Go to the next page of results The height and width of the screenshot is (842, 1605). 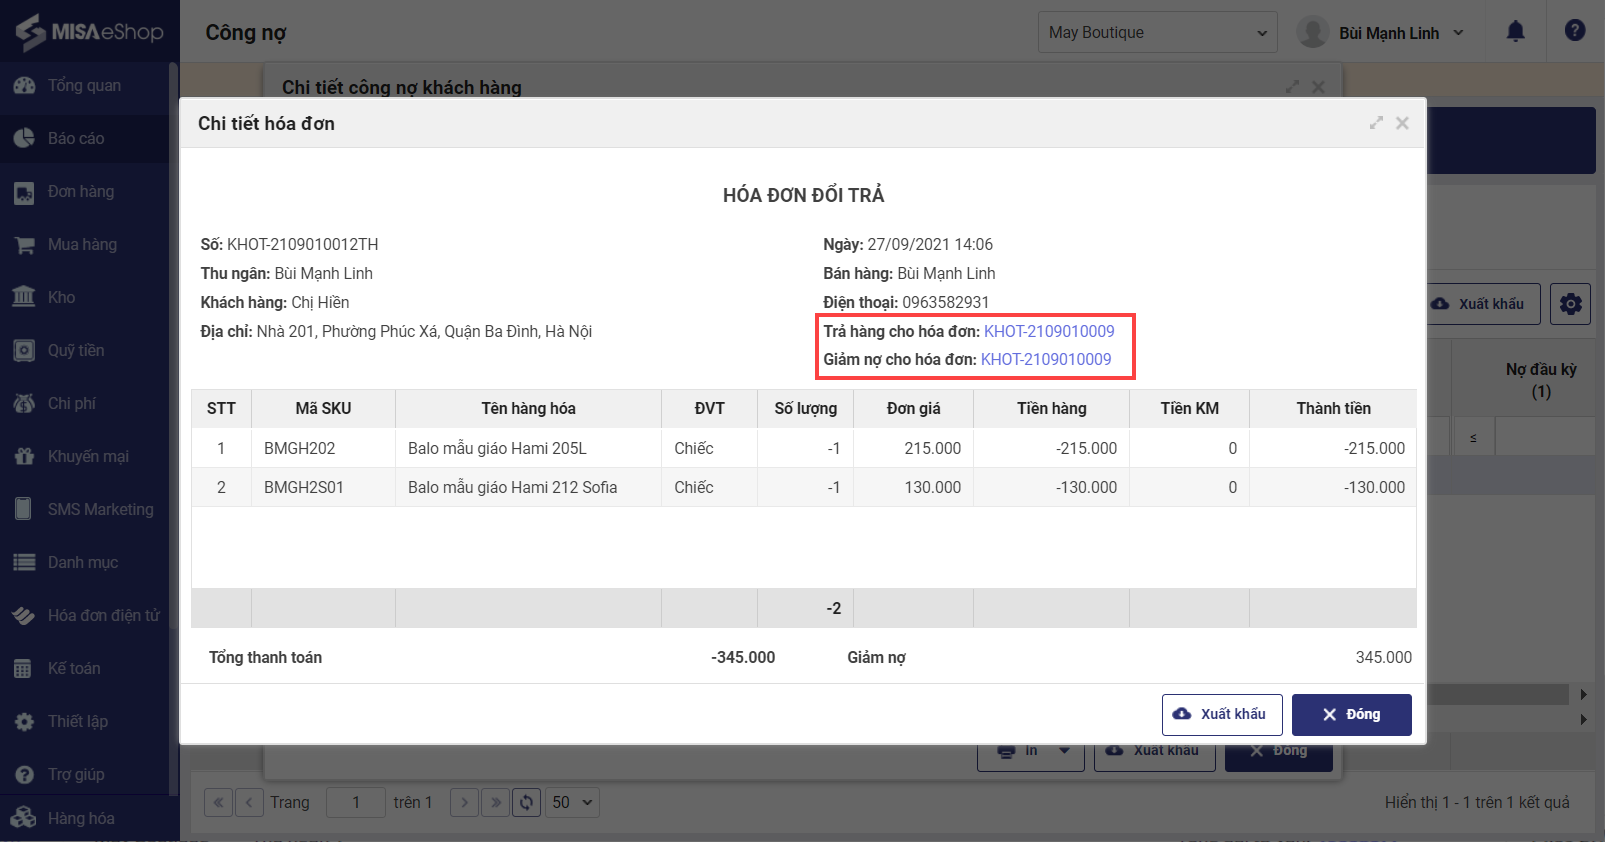click(x=464, y=802)
